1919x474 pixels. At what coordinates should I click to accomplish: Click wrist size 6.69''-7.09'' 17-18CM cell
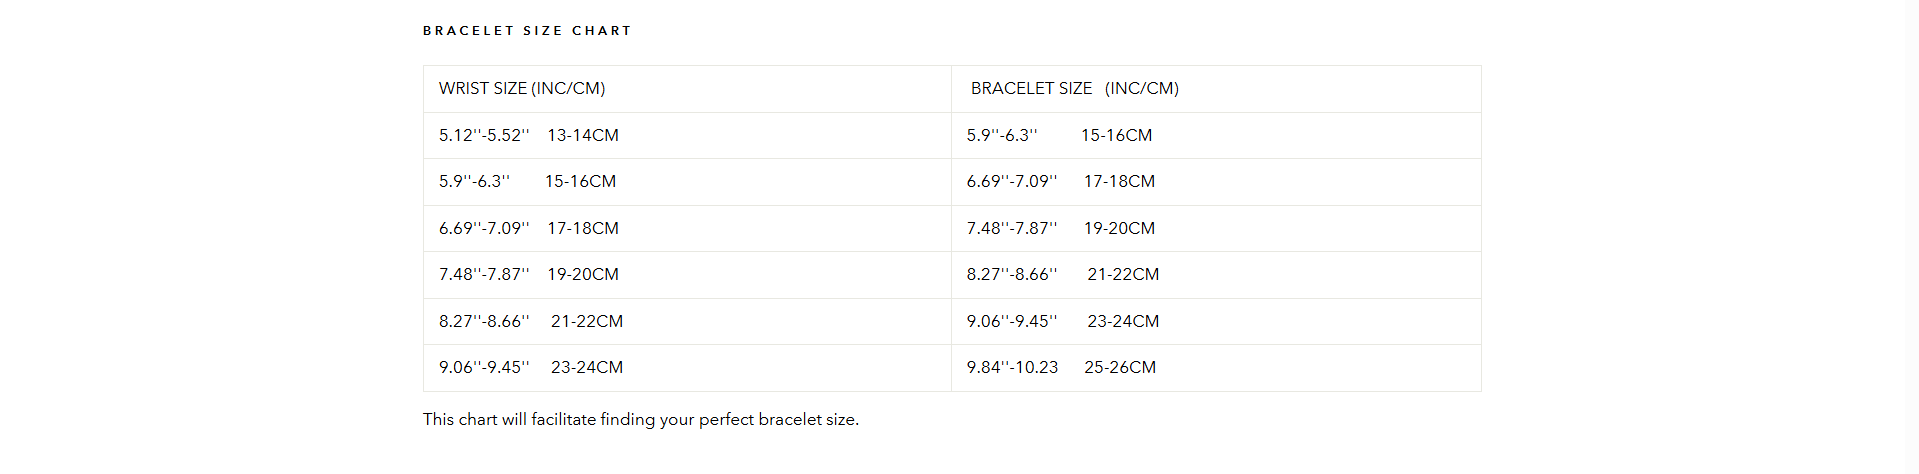click(687, 228)
